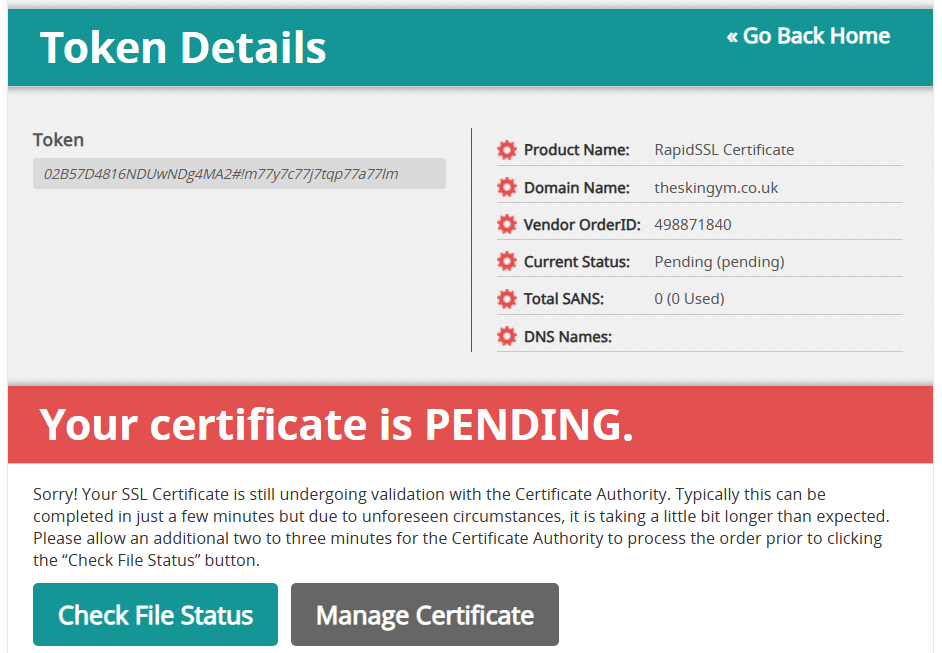Click the Token Details page heading
Image resolution: width=942 pixels, height=653 pixels.
183,47
